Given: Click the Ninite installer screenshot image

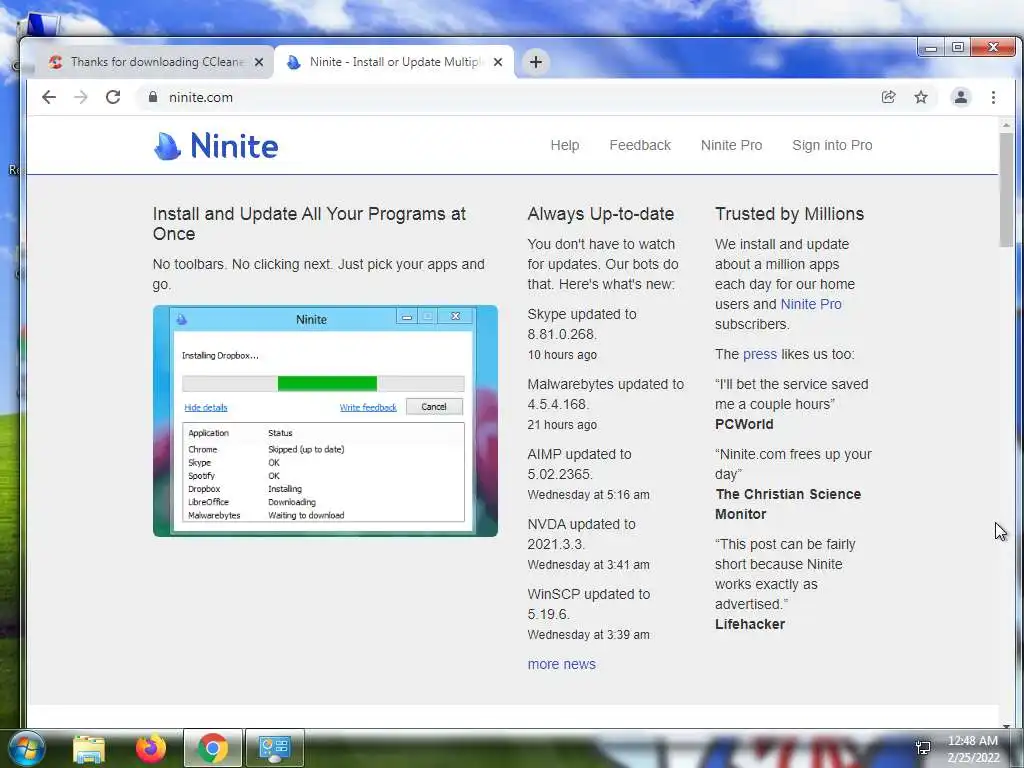Looking at the screenshot, I should 325,421.
